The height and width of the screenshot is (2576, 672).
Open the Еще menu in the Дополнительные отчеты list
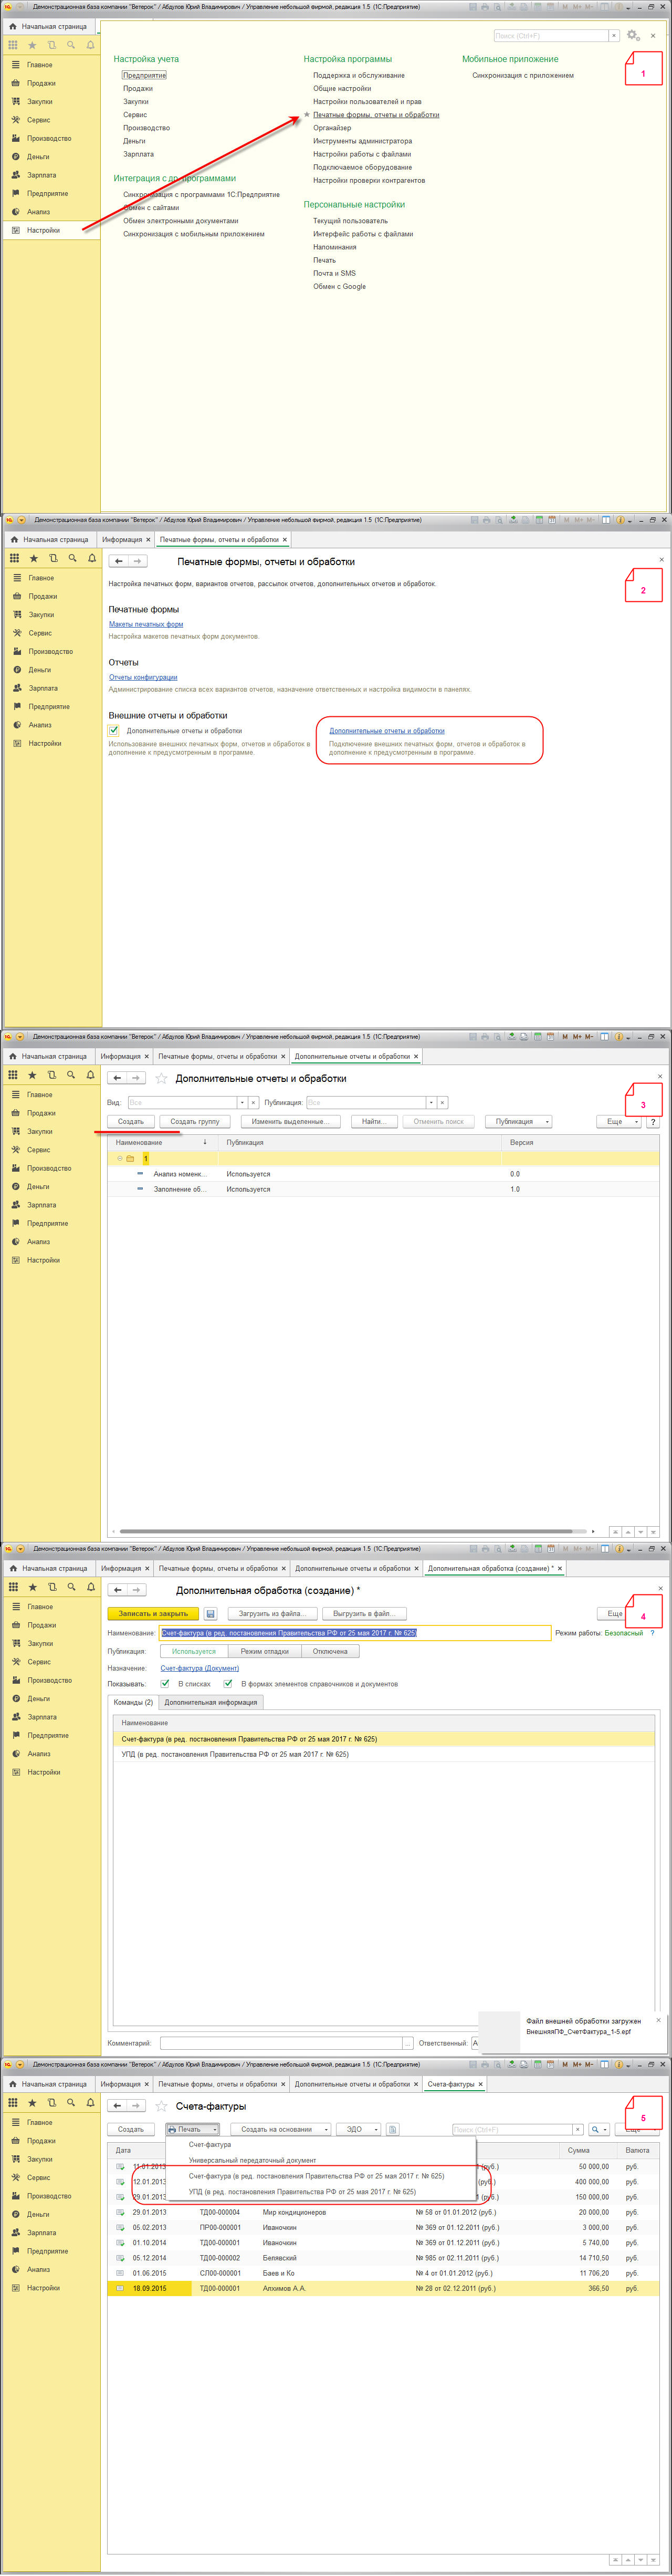619,1121
